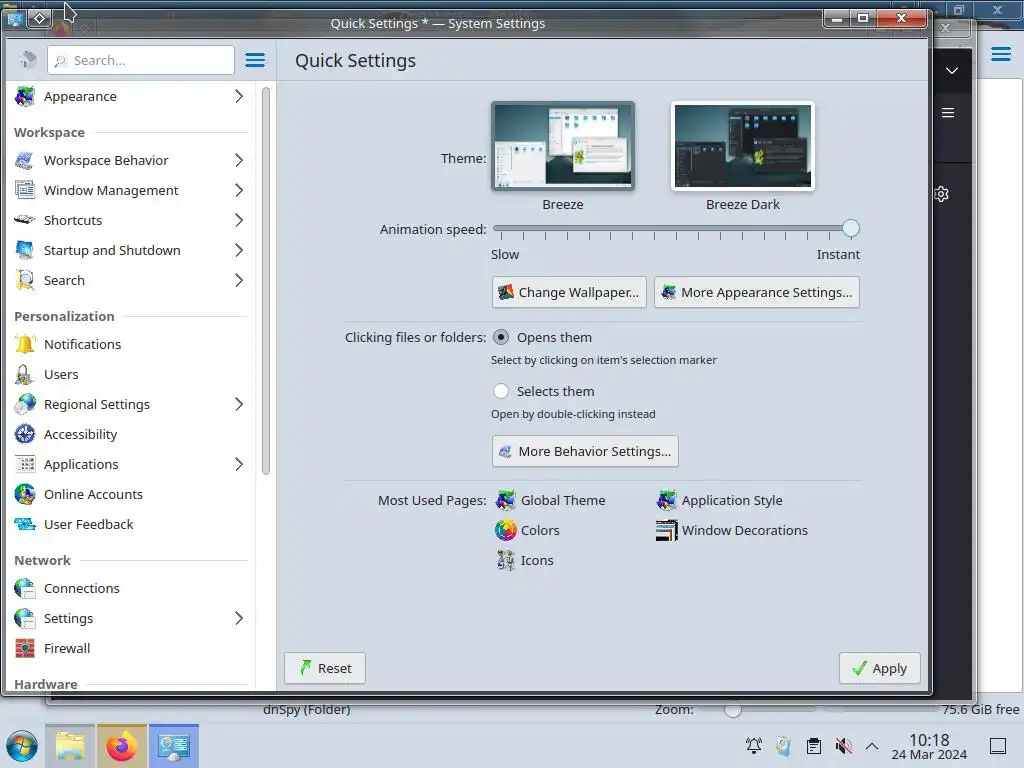Click the Change Wallpaper button
Viewport: 1024px width, 768px height.
(x=569, y=292)
